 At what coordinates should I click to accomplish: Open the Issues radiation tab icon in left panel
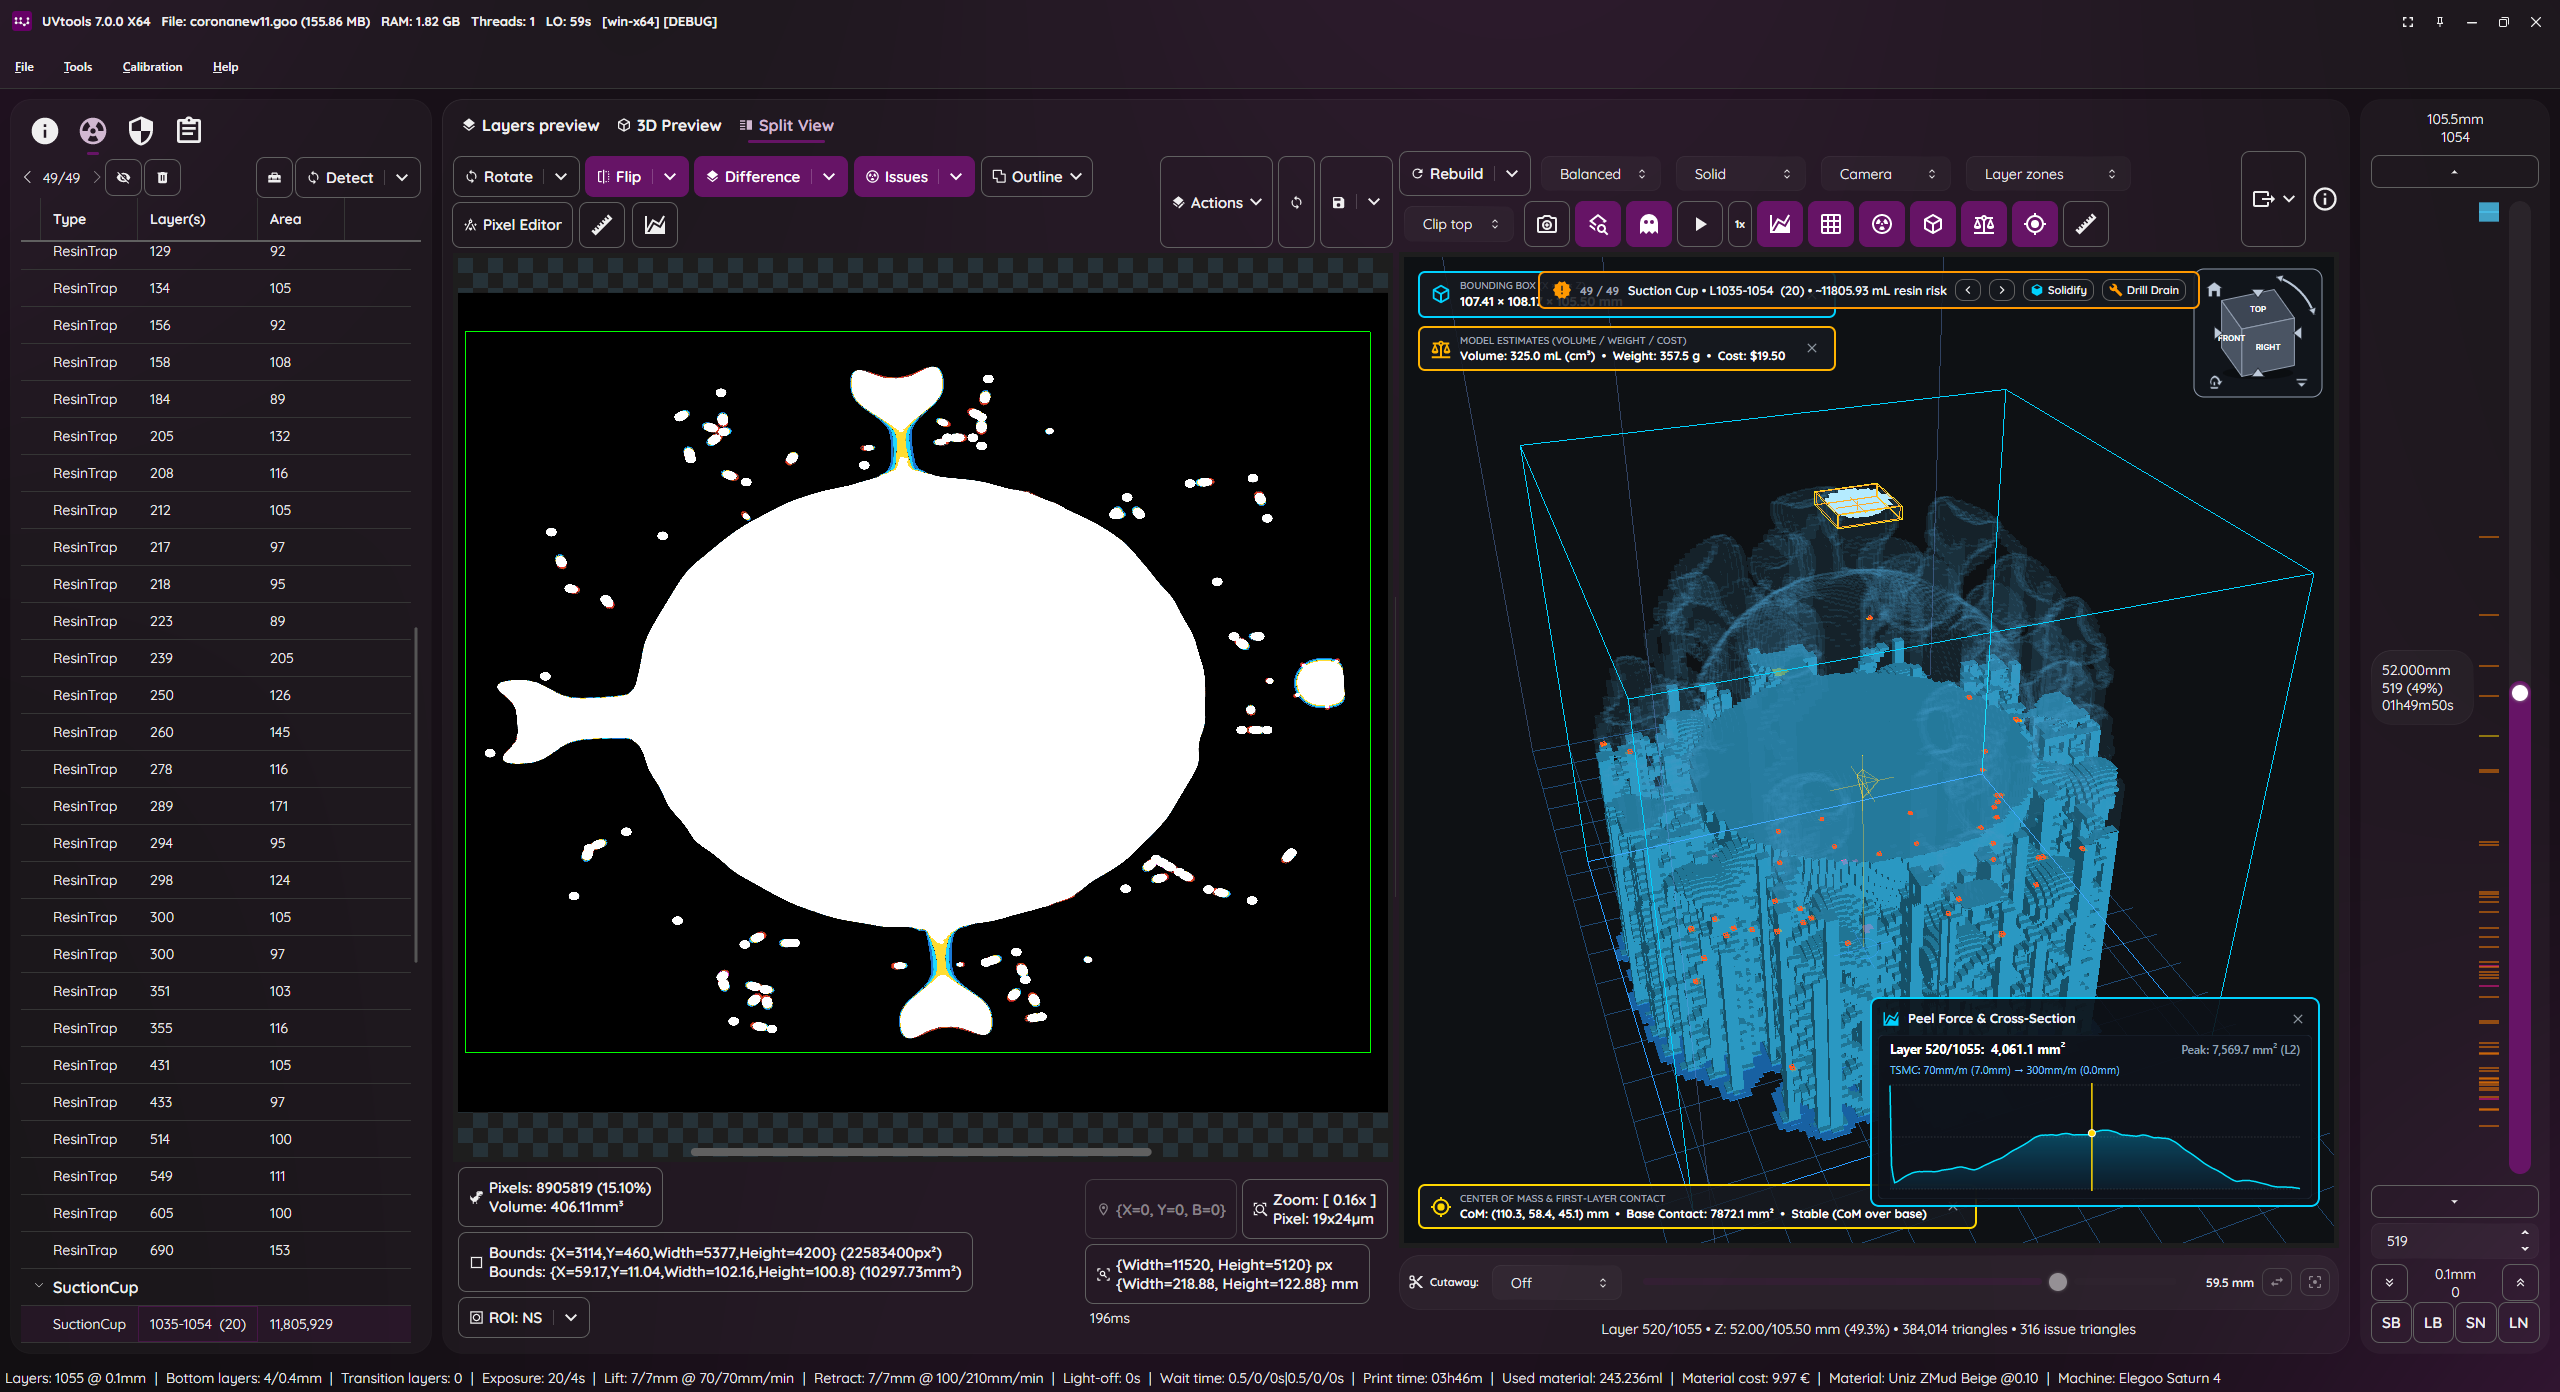tap(92, 131)
